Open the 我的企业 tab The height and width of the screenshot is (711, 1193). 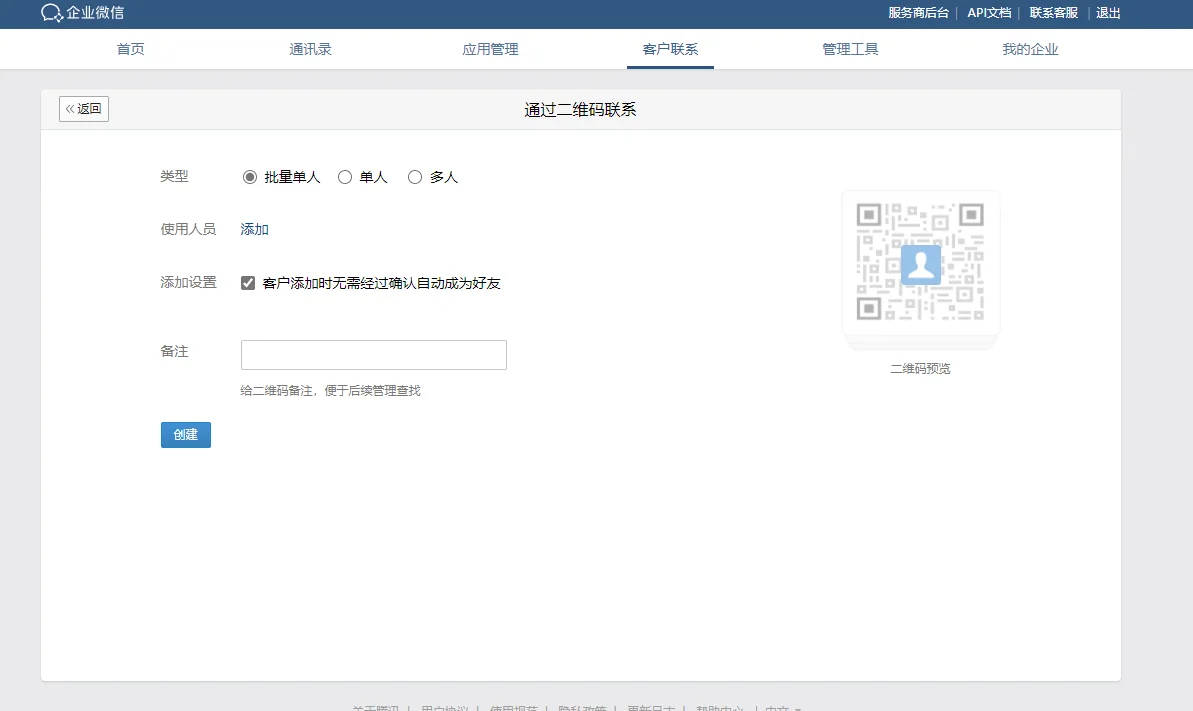pos(1030,49)
